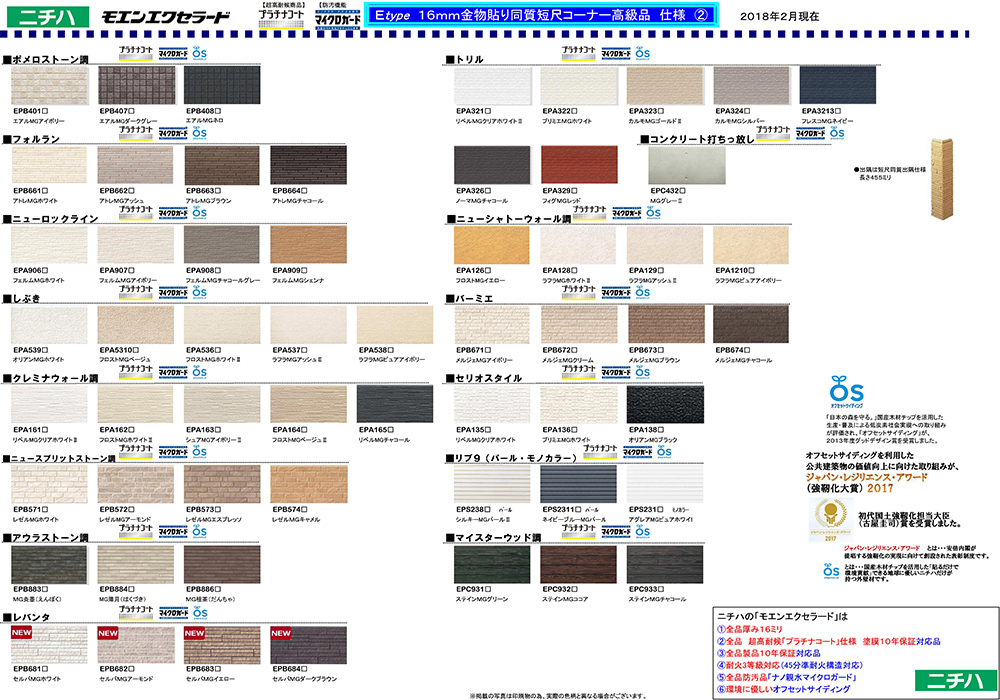Click the モエンエクセラード wordmark in the header
The image size is (1000, 700).
click(165, 17)
